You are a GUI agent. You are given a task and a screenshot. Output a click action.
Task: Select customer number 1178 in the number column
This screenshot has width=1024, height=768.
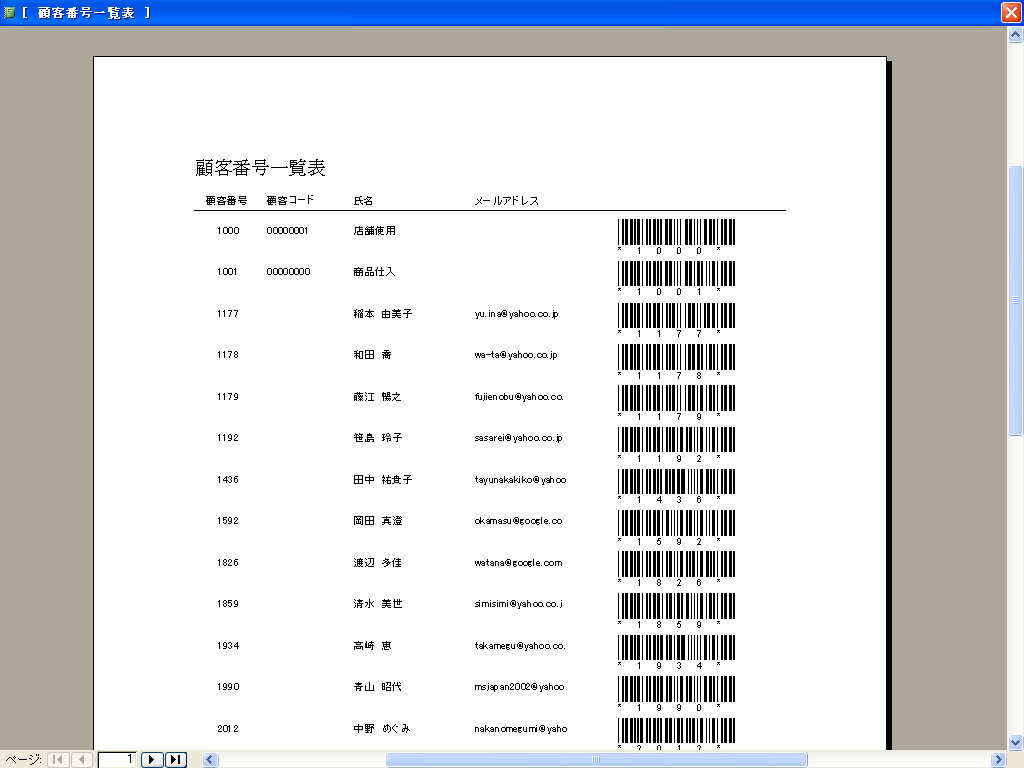tap(228, 355)
